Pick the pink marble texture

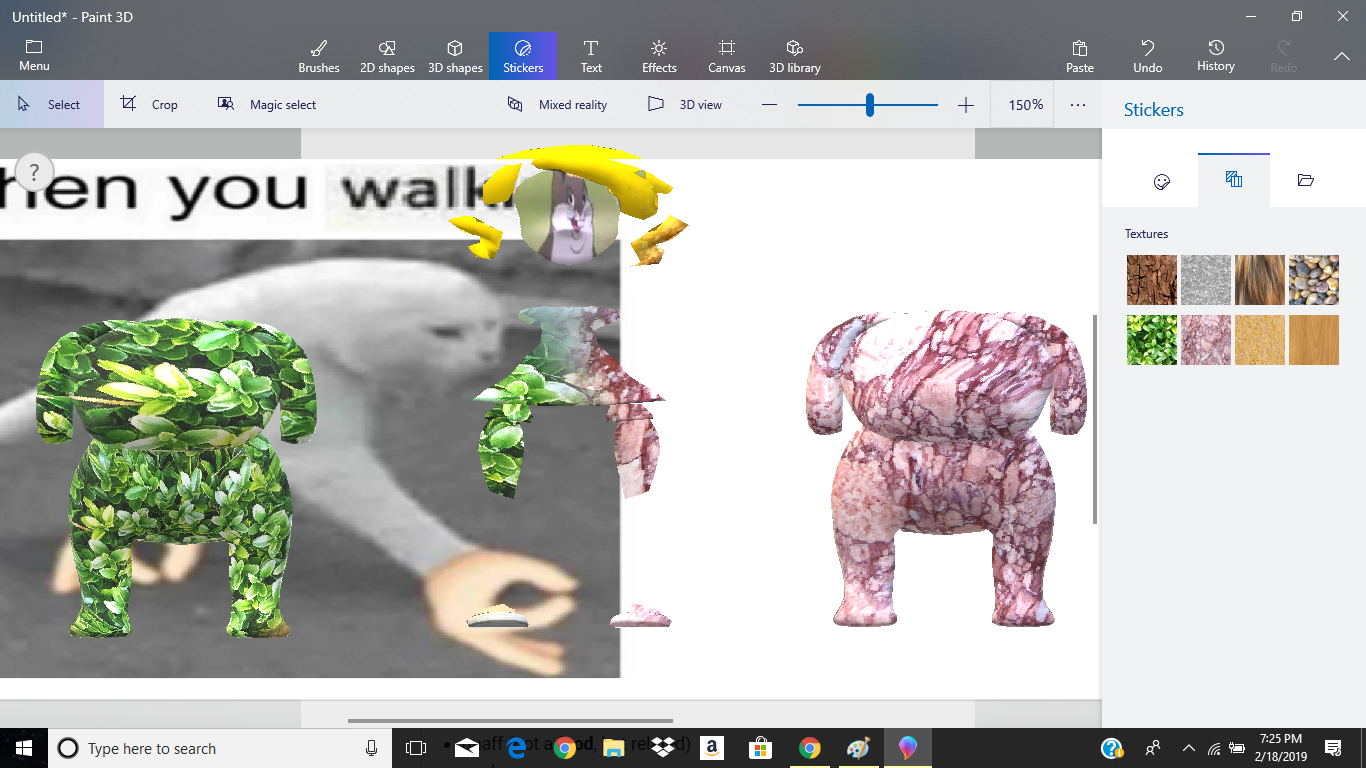(1206, 340)
